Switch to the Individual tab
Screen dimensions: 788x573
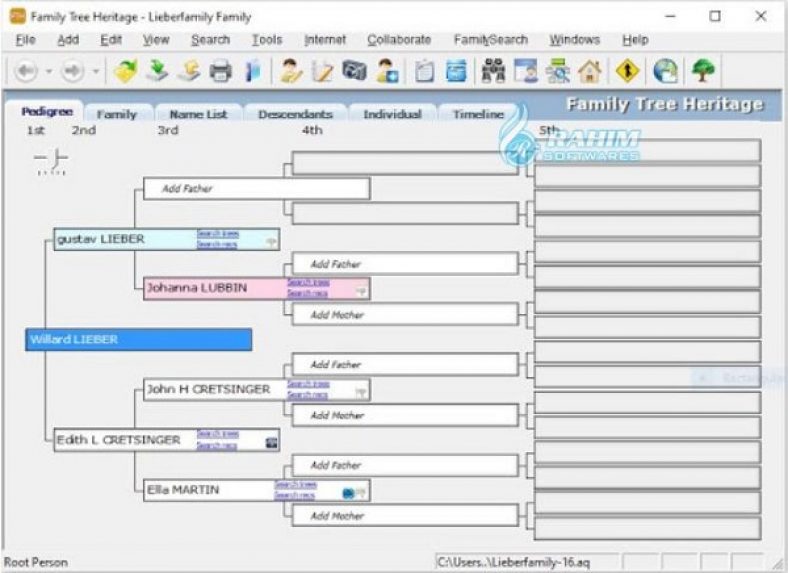392,115
